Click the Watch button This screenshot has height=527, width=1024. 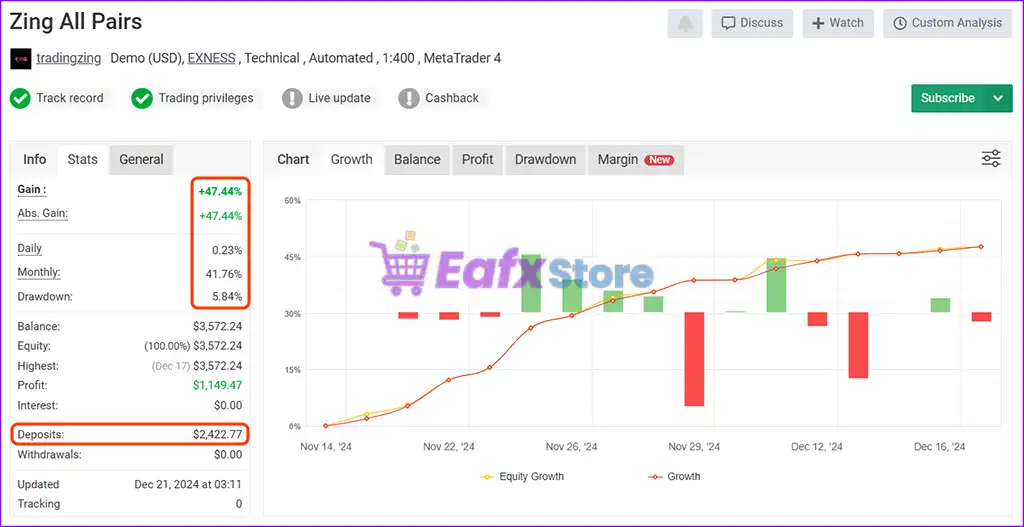(838, 24)
